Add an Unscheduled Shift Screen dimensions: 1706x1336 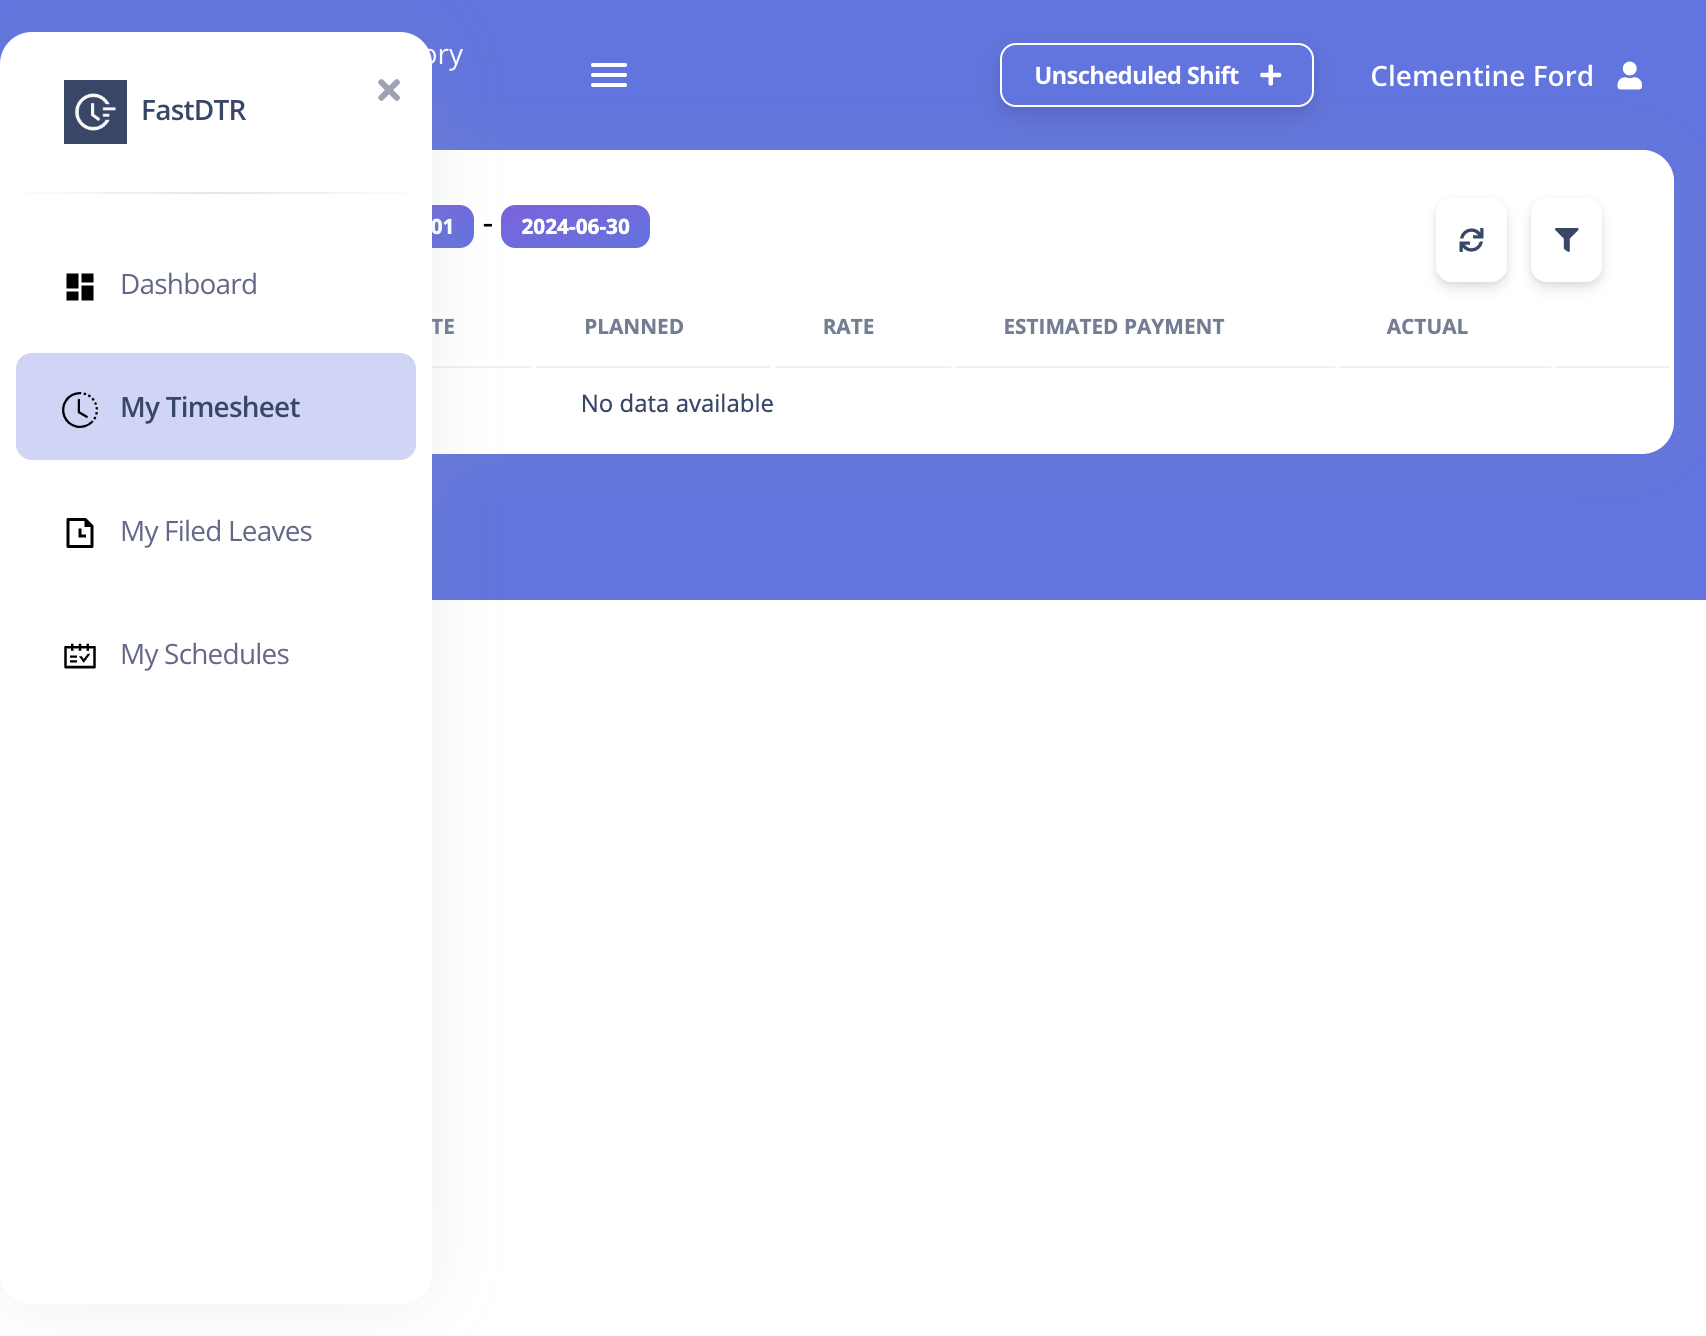tap(1157, 75)
